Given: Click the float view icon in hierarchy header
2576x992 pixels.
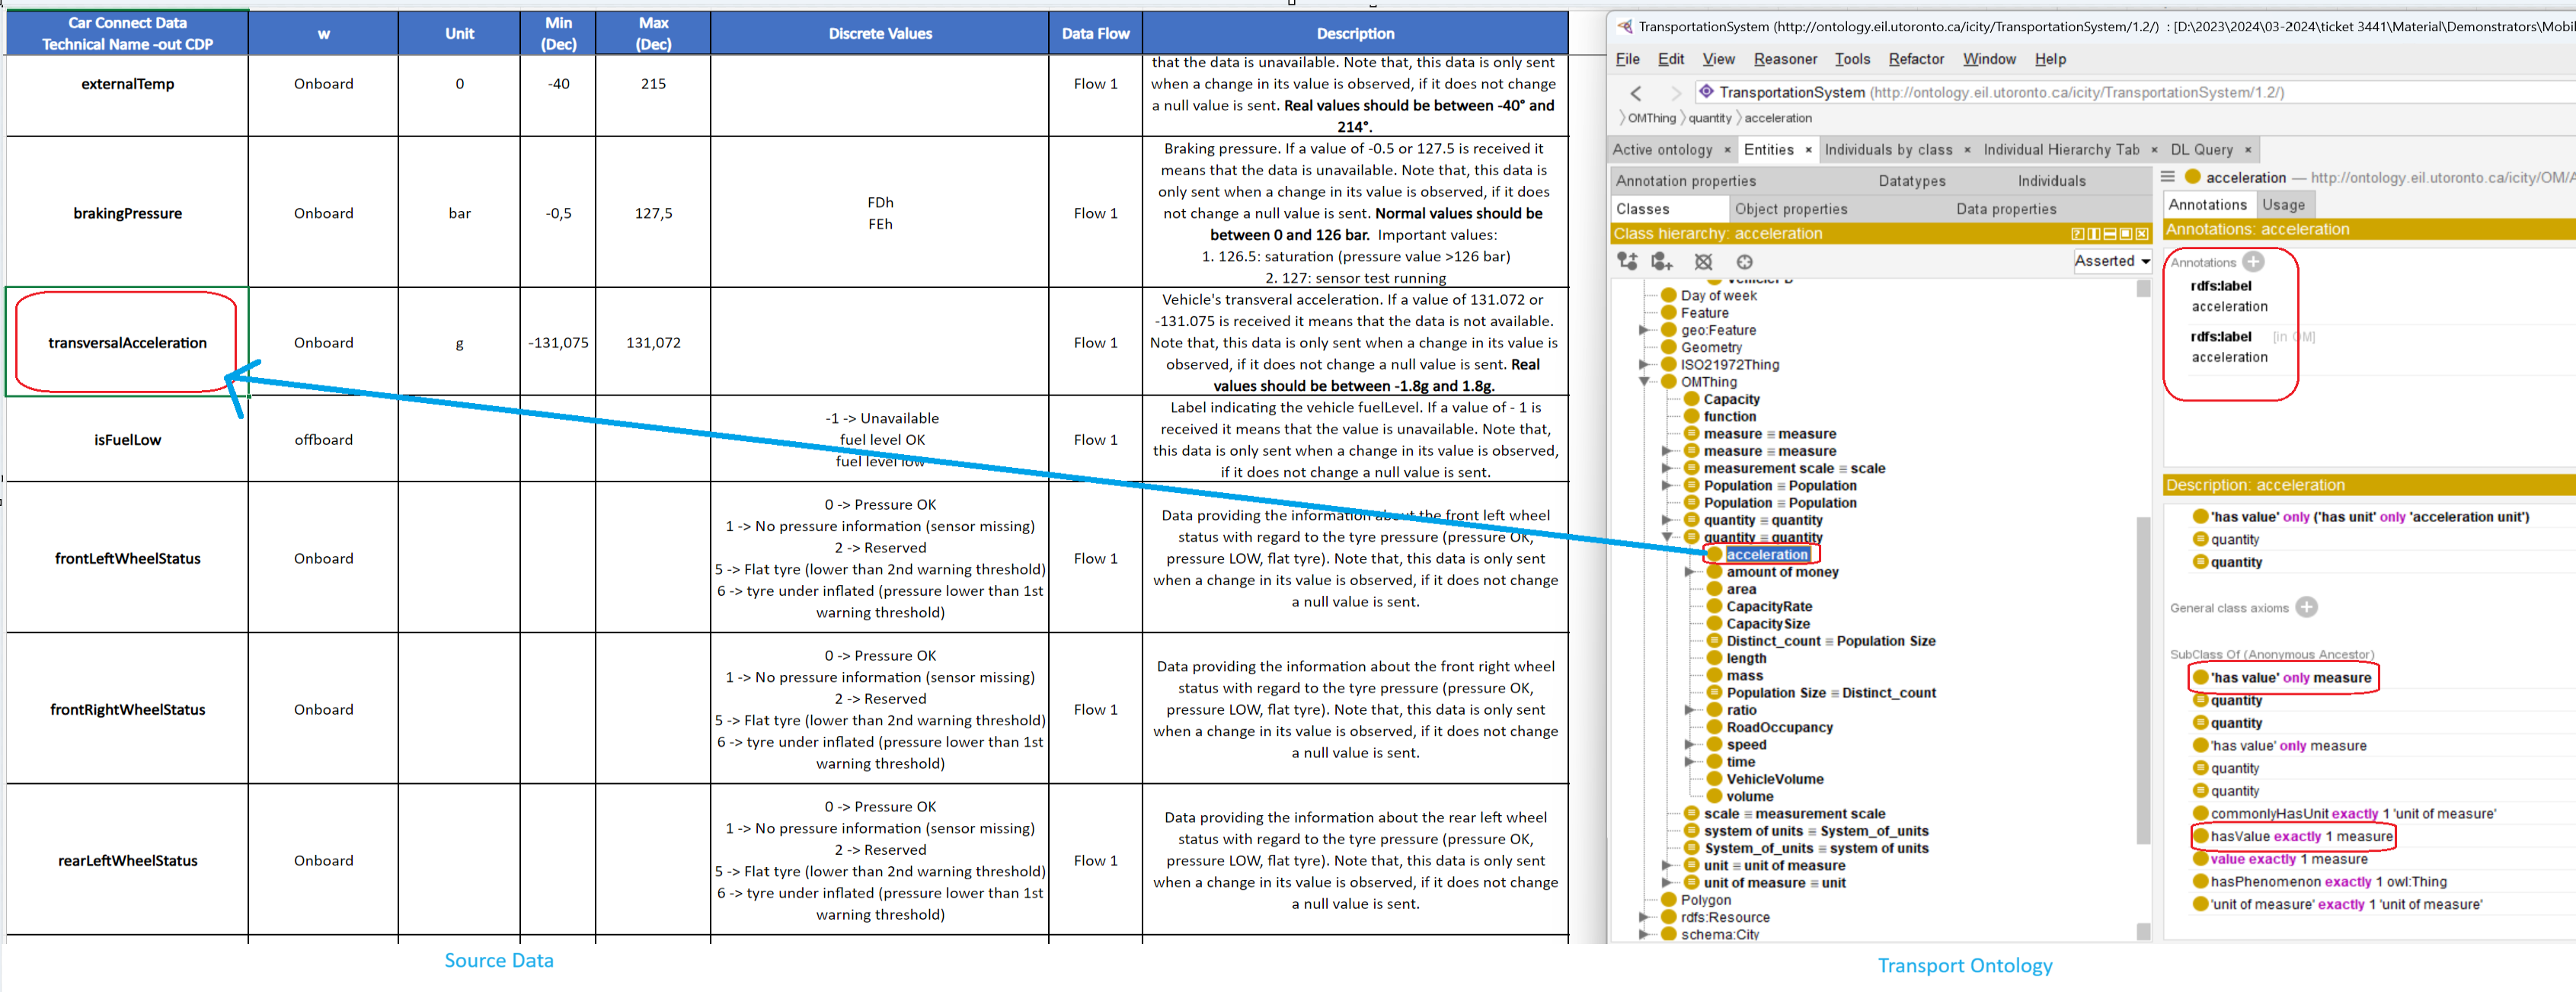Looking at the screenshot, I should point(2126,234).
